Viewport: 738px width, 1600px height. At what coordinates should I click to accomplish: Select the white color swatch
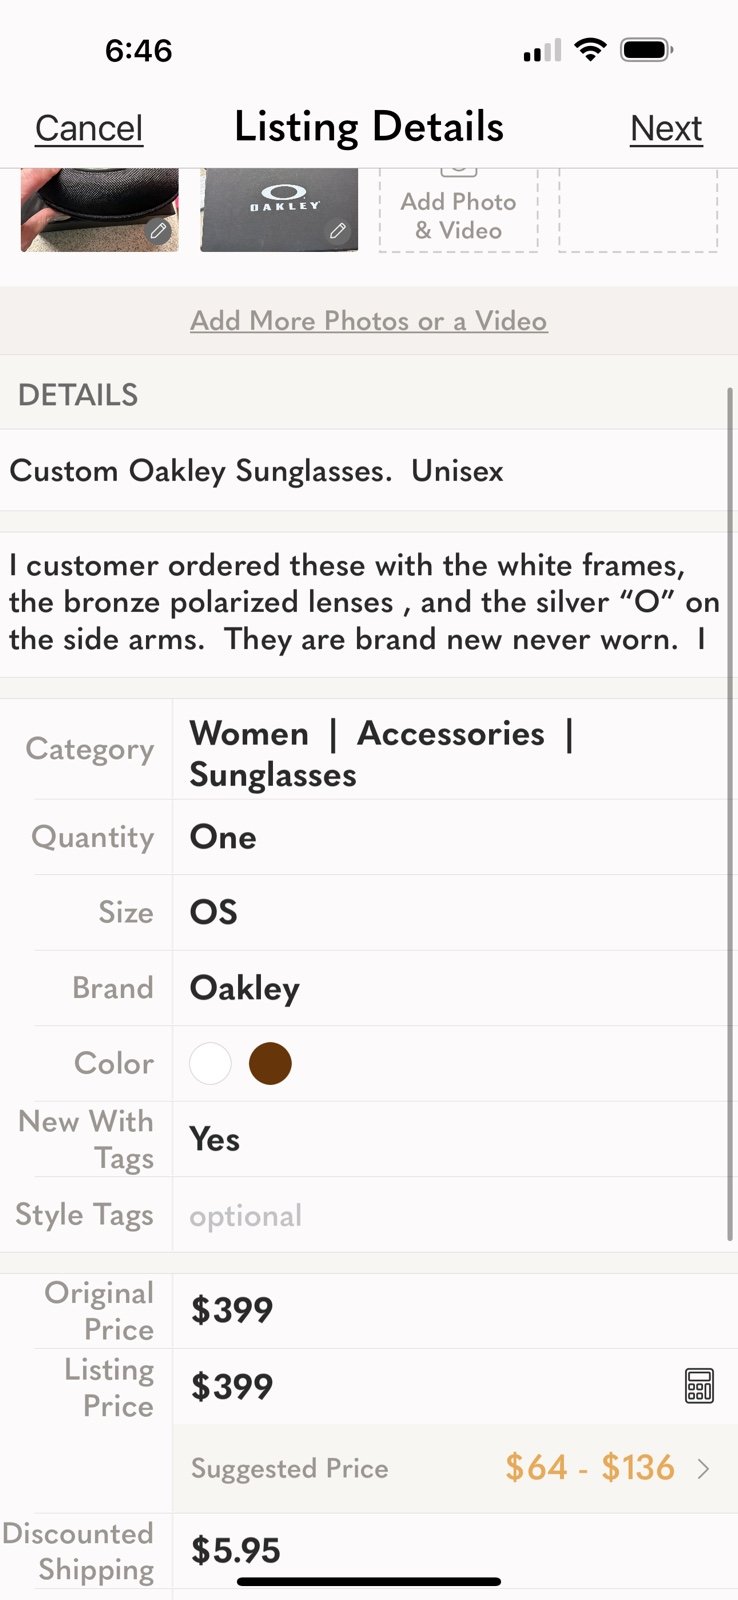pos(210,1063)
